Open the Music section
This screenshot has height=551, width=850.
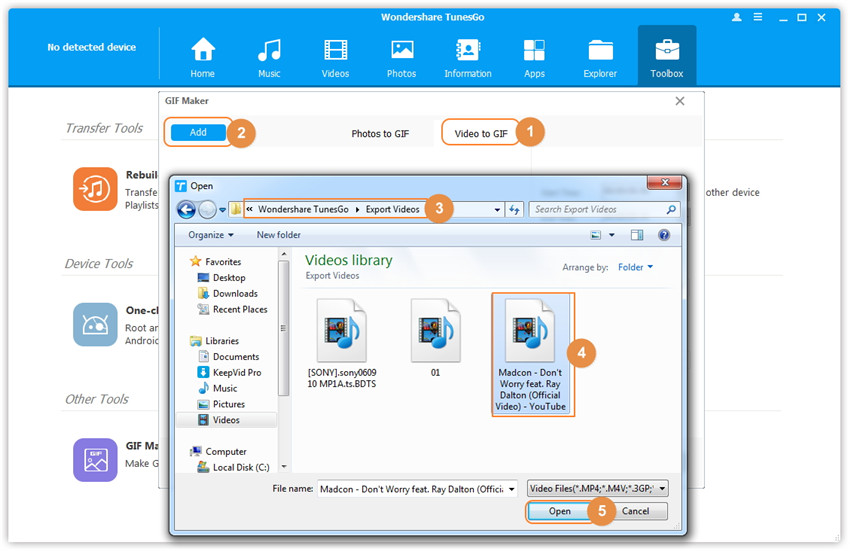coord(269,57)
